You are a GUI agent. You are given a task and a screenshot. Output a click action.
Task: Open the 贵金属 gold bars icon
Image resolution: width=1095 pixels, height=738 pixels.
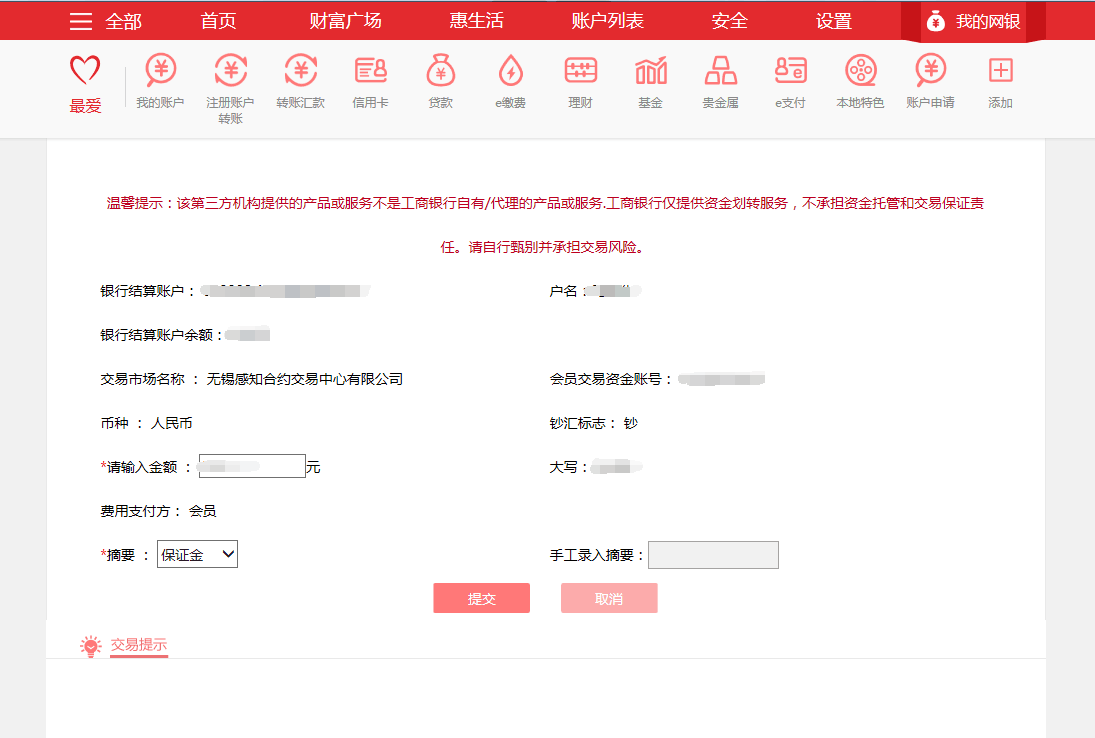(x=721, y=71)
